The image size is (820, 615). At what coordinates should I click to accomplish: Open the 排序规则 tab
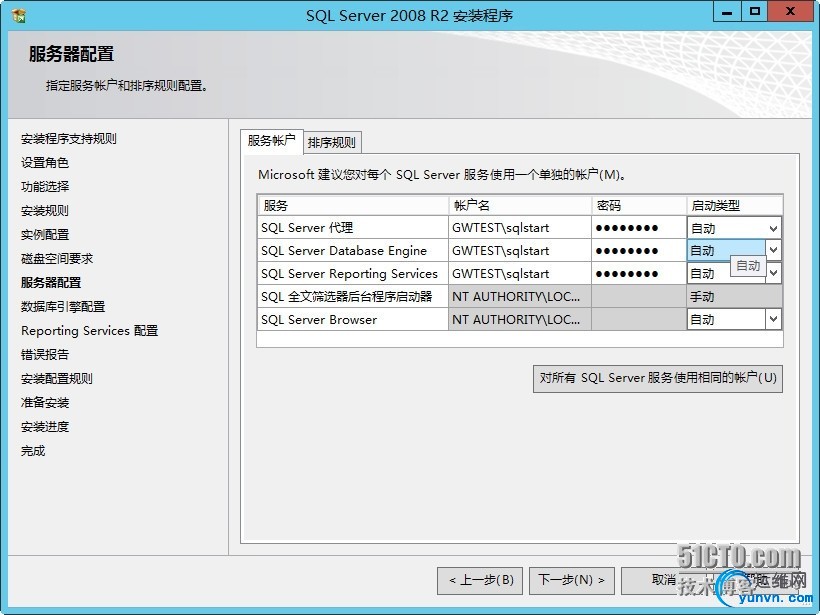332,142
